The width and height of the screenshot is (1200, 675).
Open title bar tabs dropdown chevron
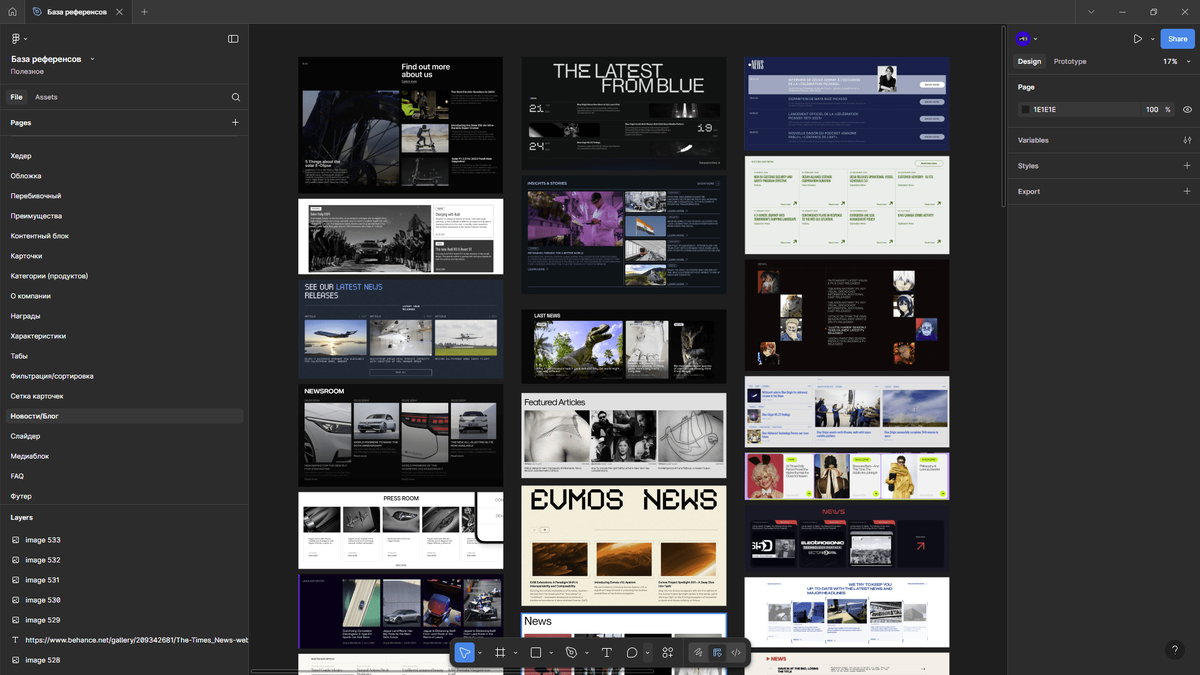click(x=1091, y=12)
